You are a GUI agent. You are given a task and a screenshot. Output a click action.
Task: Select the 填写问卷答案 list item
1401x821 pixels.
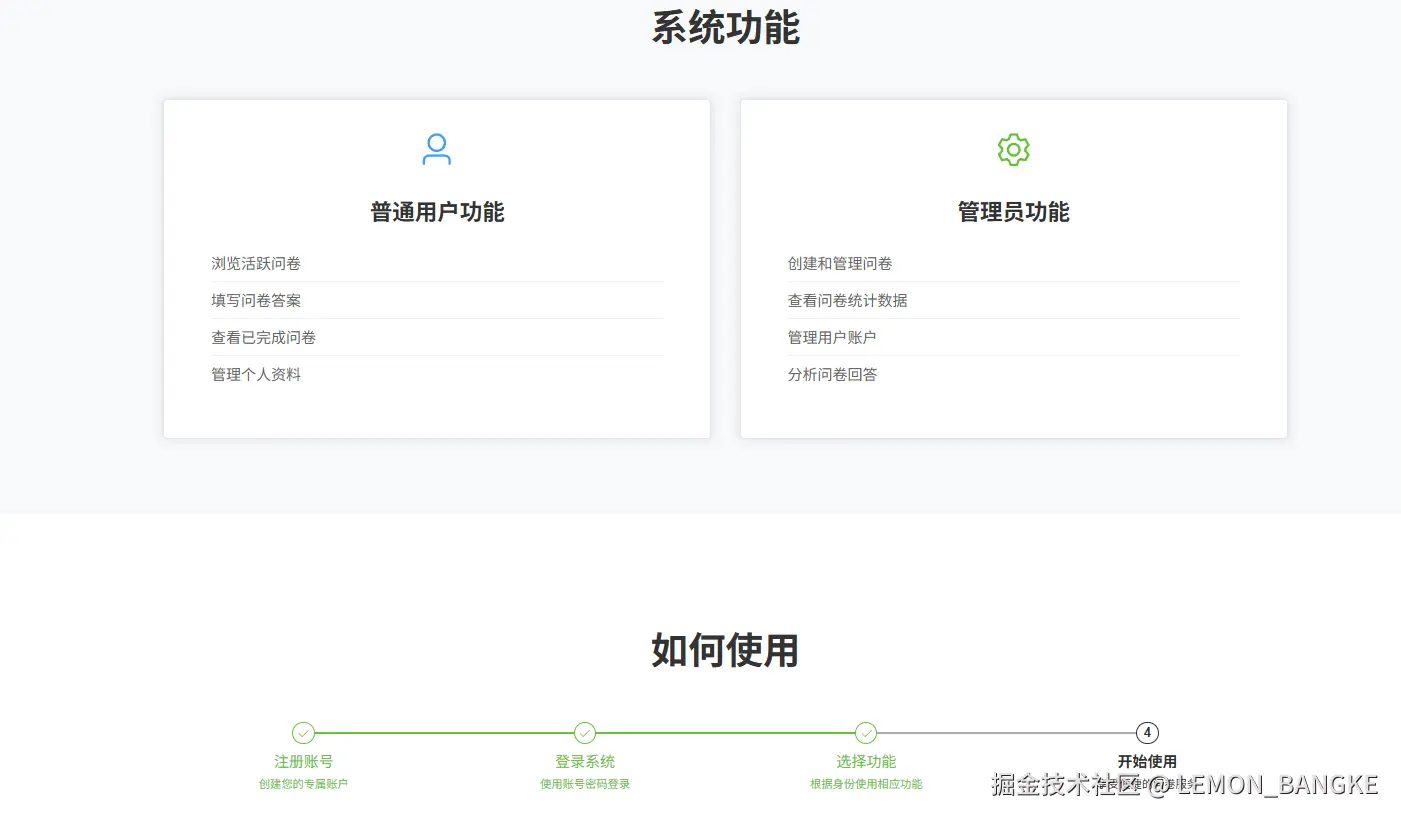click(437, 301)
